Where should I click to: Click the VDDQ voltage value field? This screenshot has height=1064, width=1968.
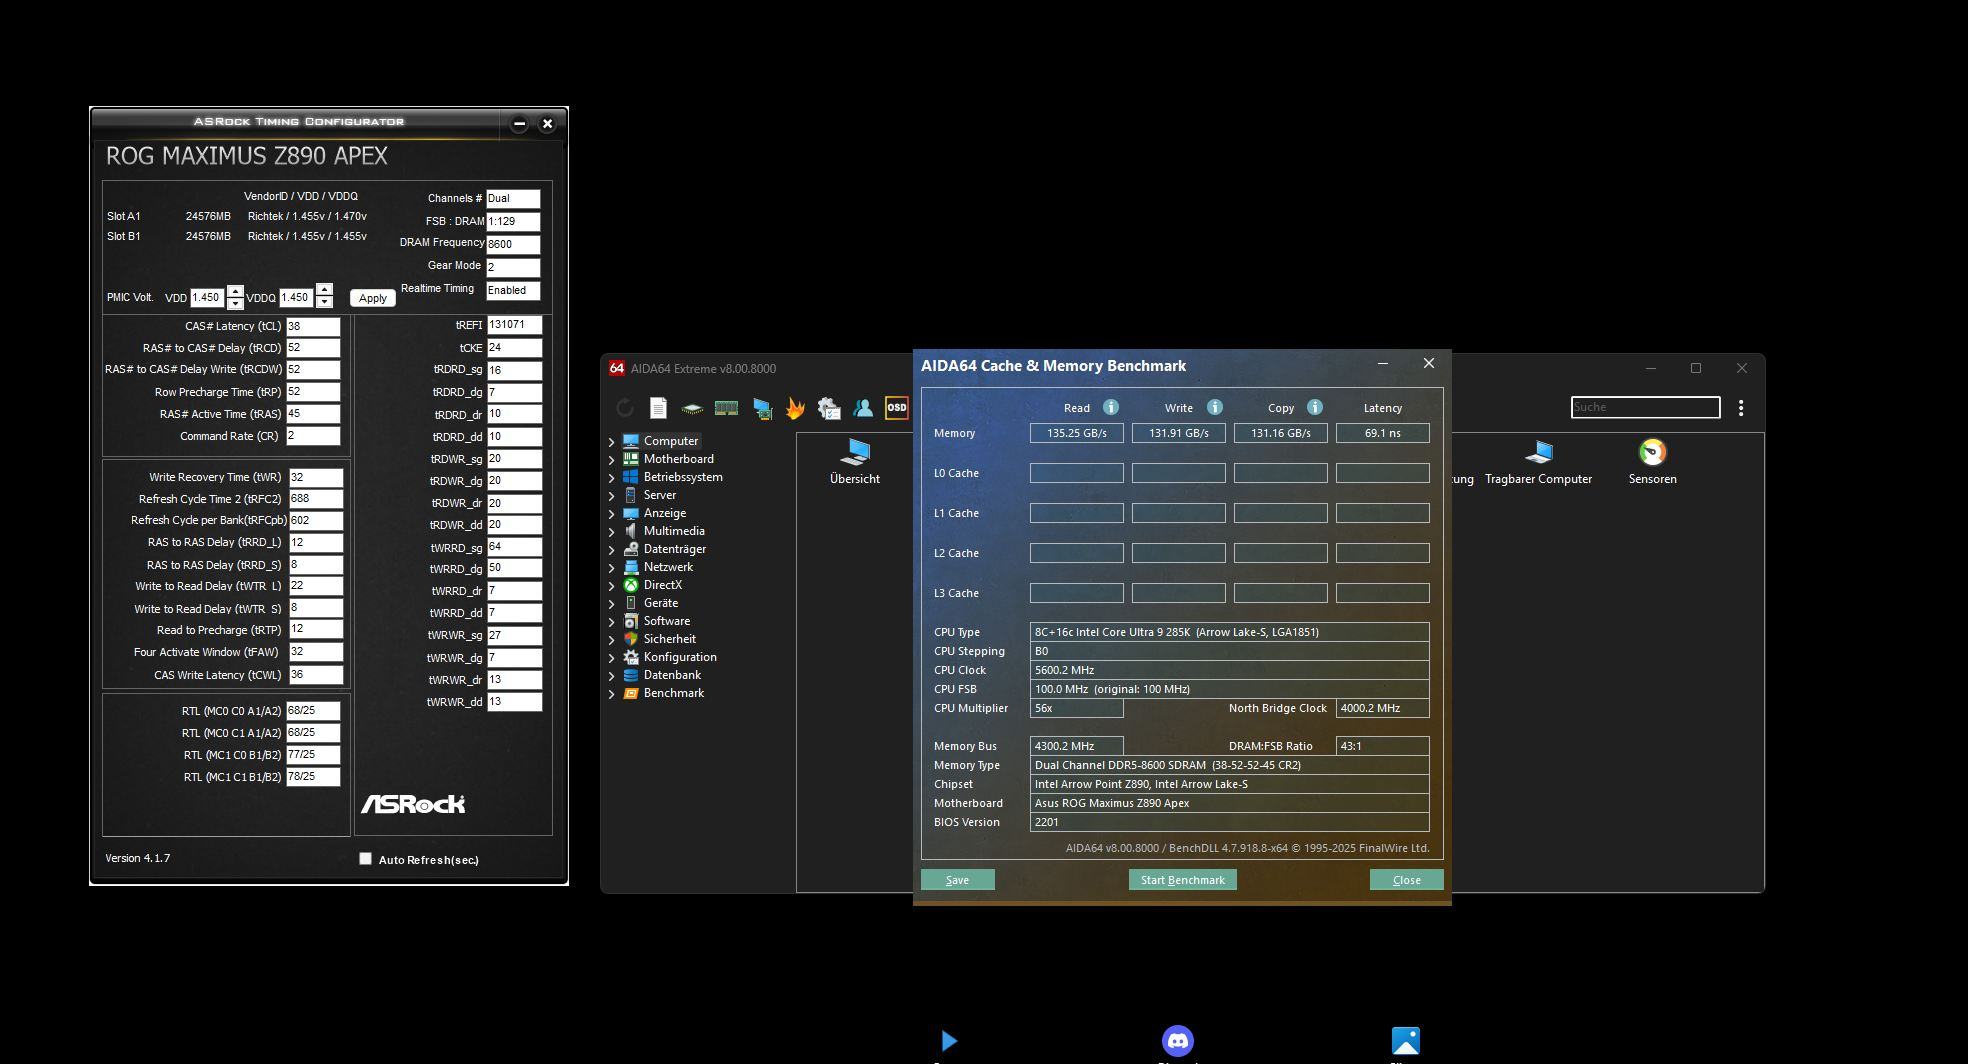point(296,297)
